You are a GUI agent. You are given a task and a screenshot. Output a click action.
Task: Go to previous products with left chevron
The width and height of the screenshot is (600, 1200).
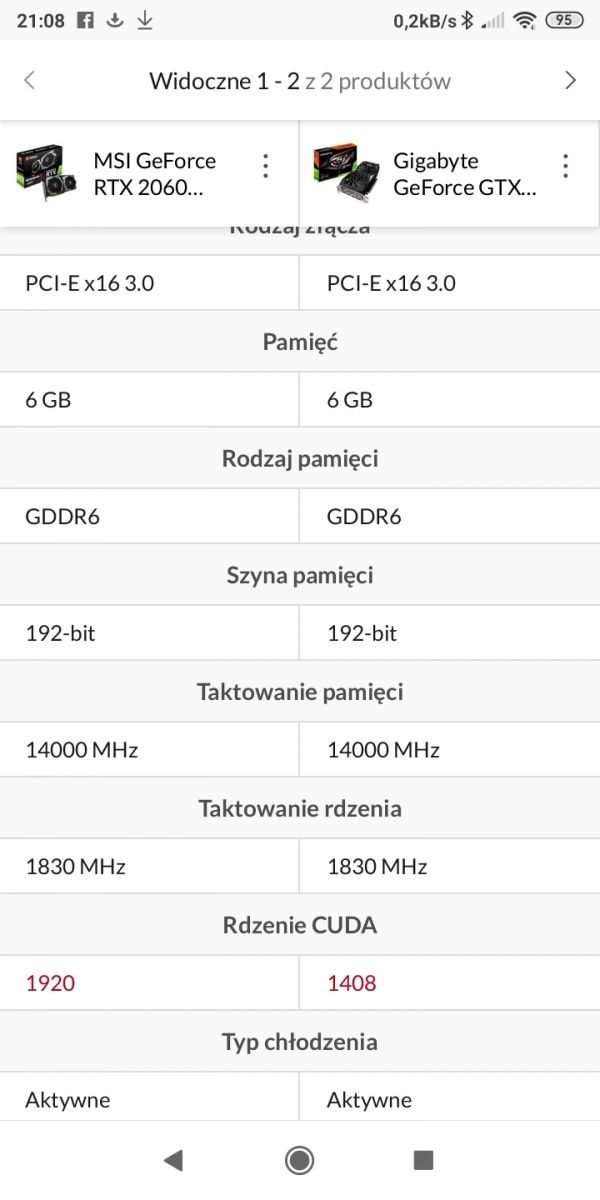pyautogui.click(x=30, y=81)
